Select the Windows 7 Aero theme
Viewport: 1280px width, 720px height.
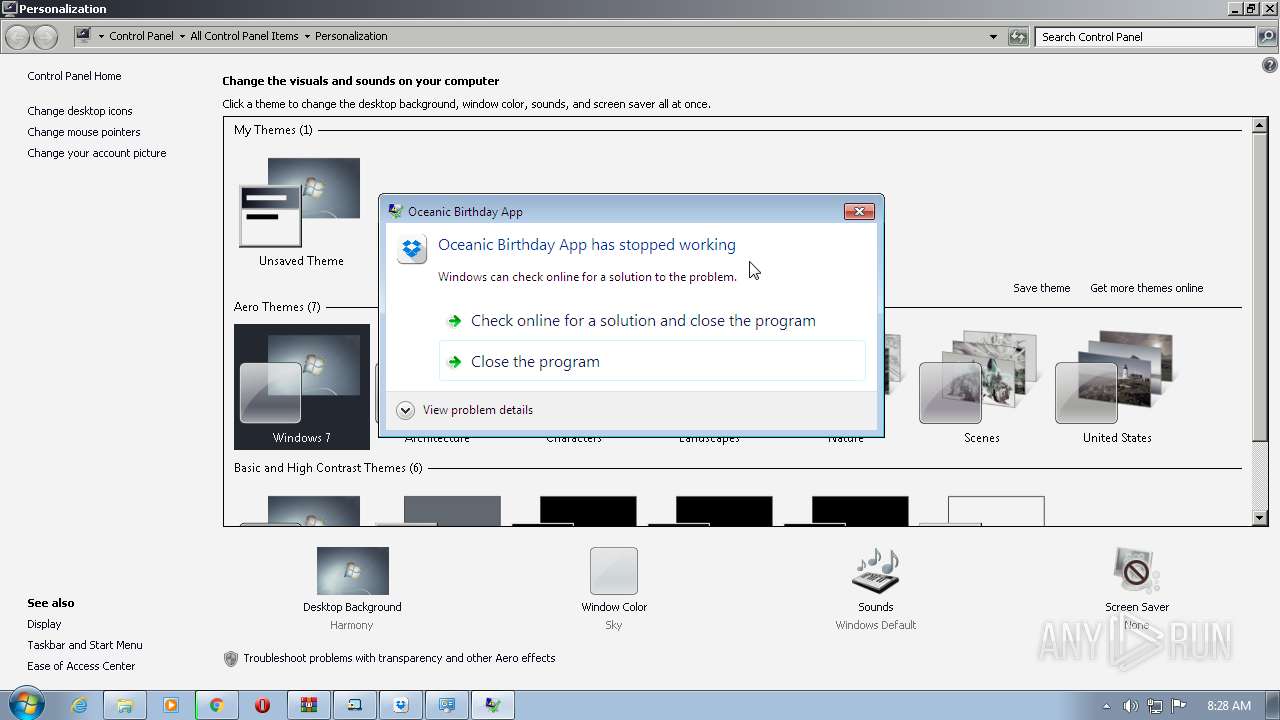coord(302,387)
